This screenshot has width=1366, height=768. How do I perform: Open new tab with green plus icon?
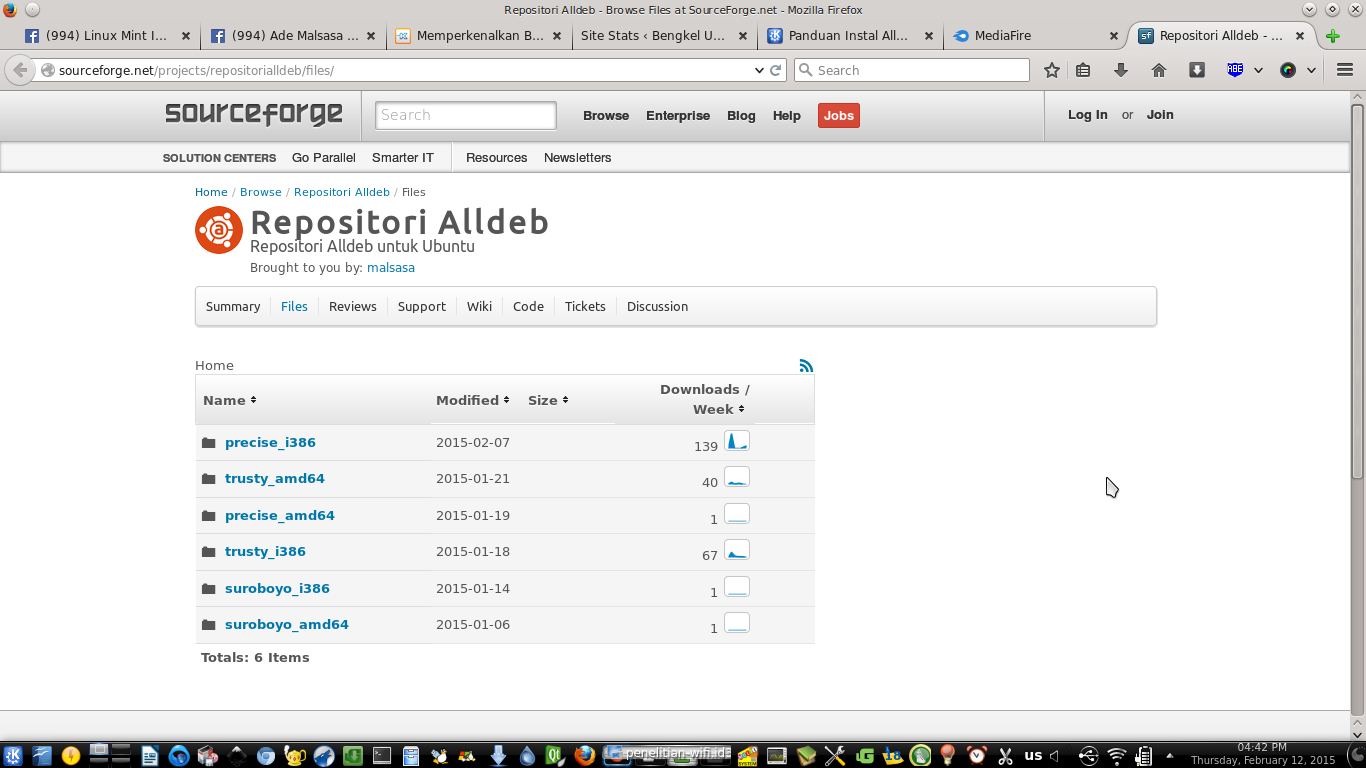point(1332,36)
